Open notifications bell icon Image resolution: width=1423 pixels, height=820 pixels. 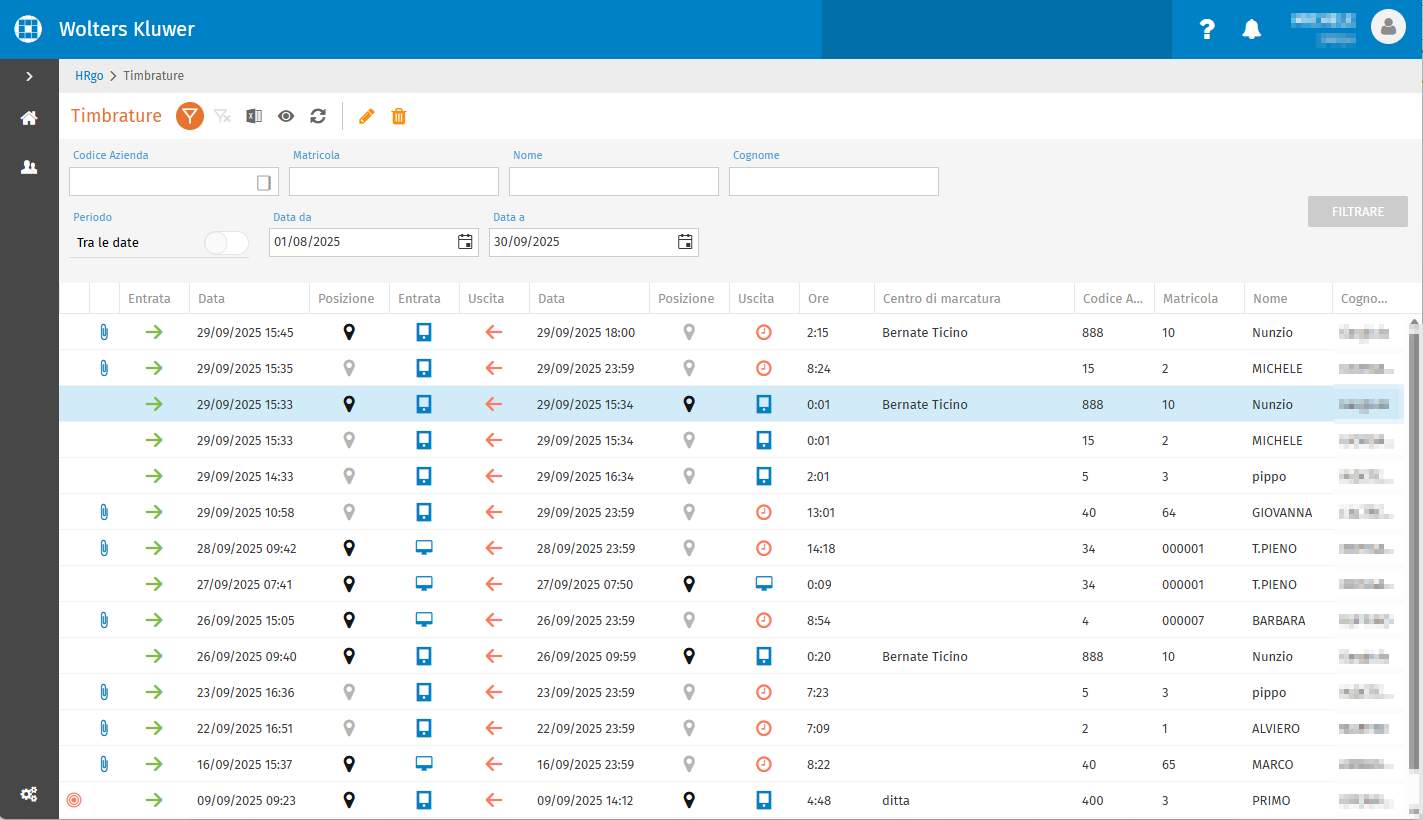[x=1251, y=29]
